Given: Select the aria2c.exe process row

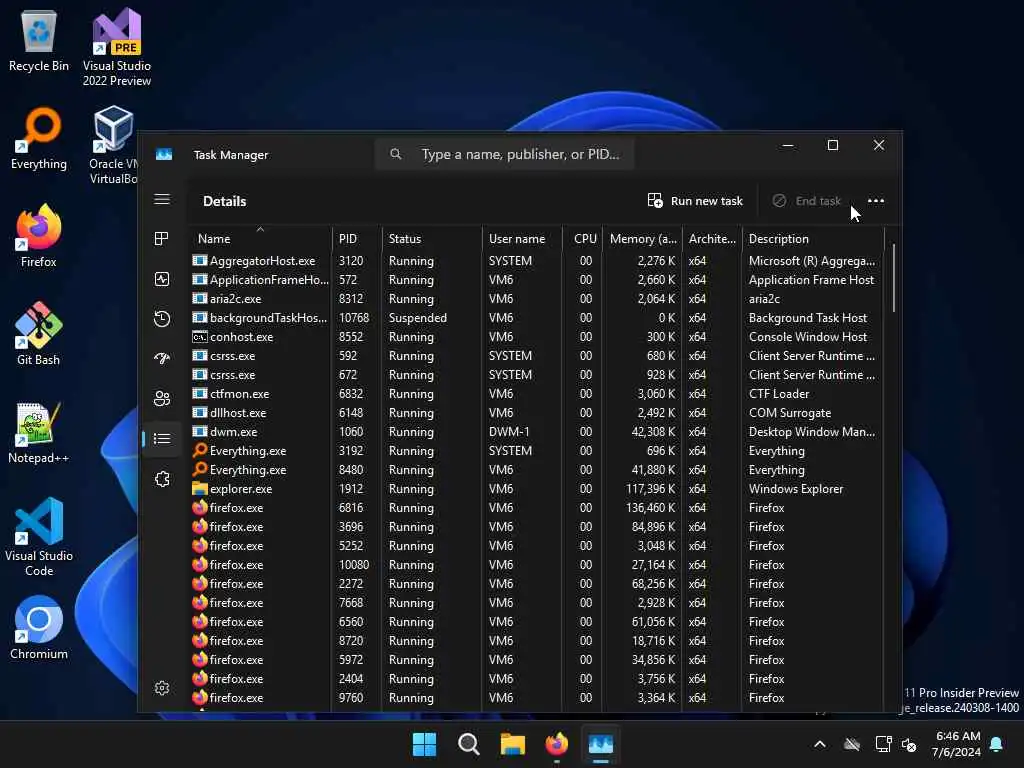Looking at the screenshot, I should pos(537,298).
